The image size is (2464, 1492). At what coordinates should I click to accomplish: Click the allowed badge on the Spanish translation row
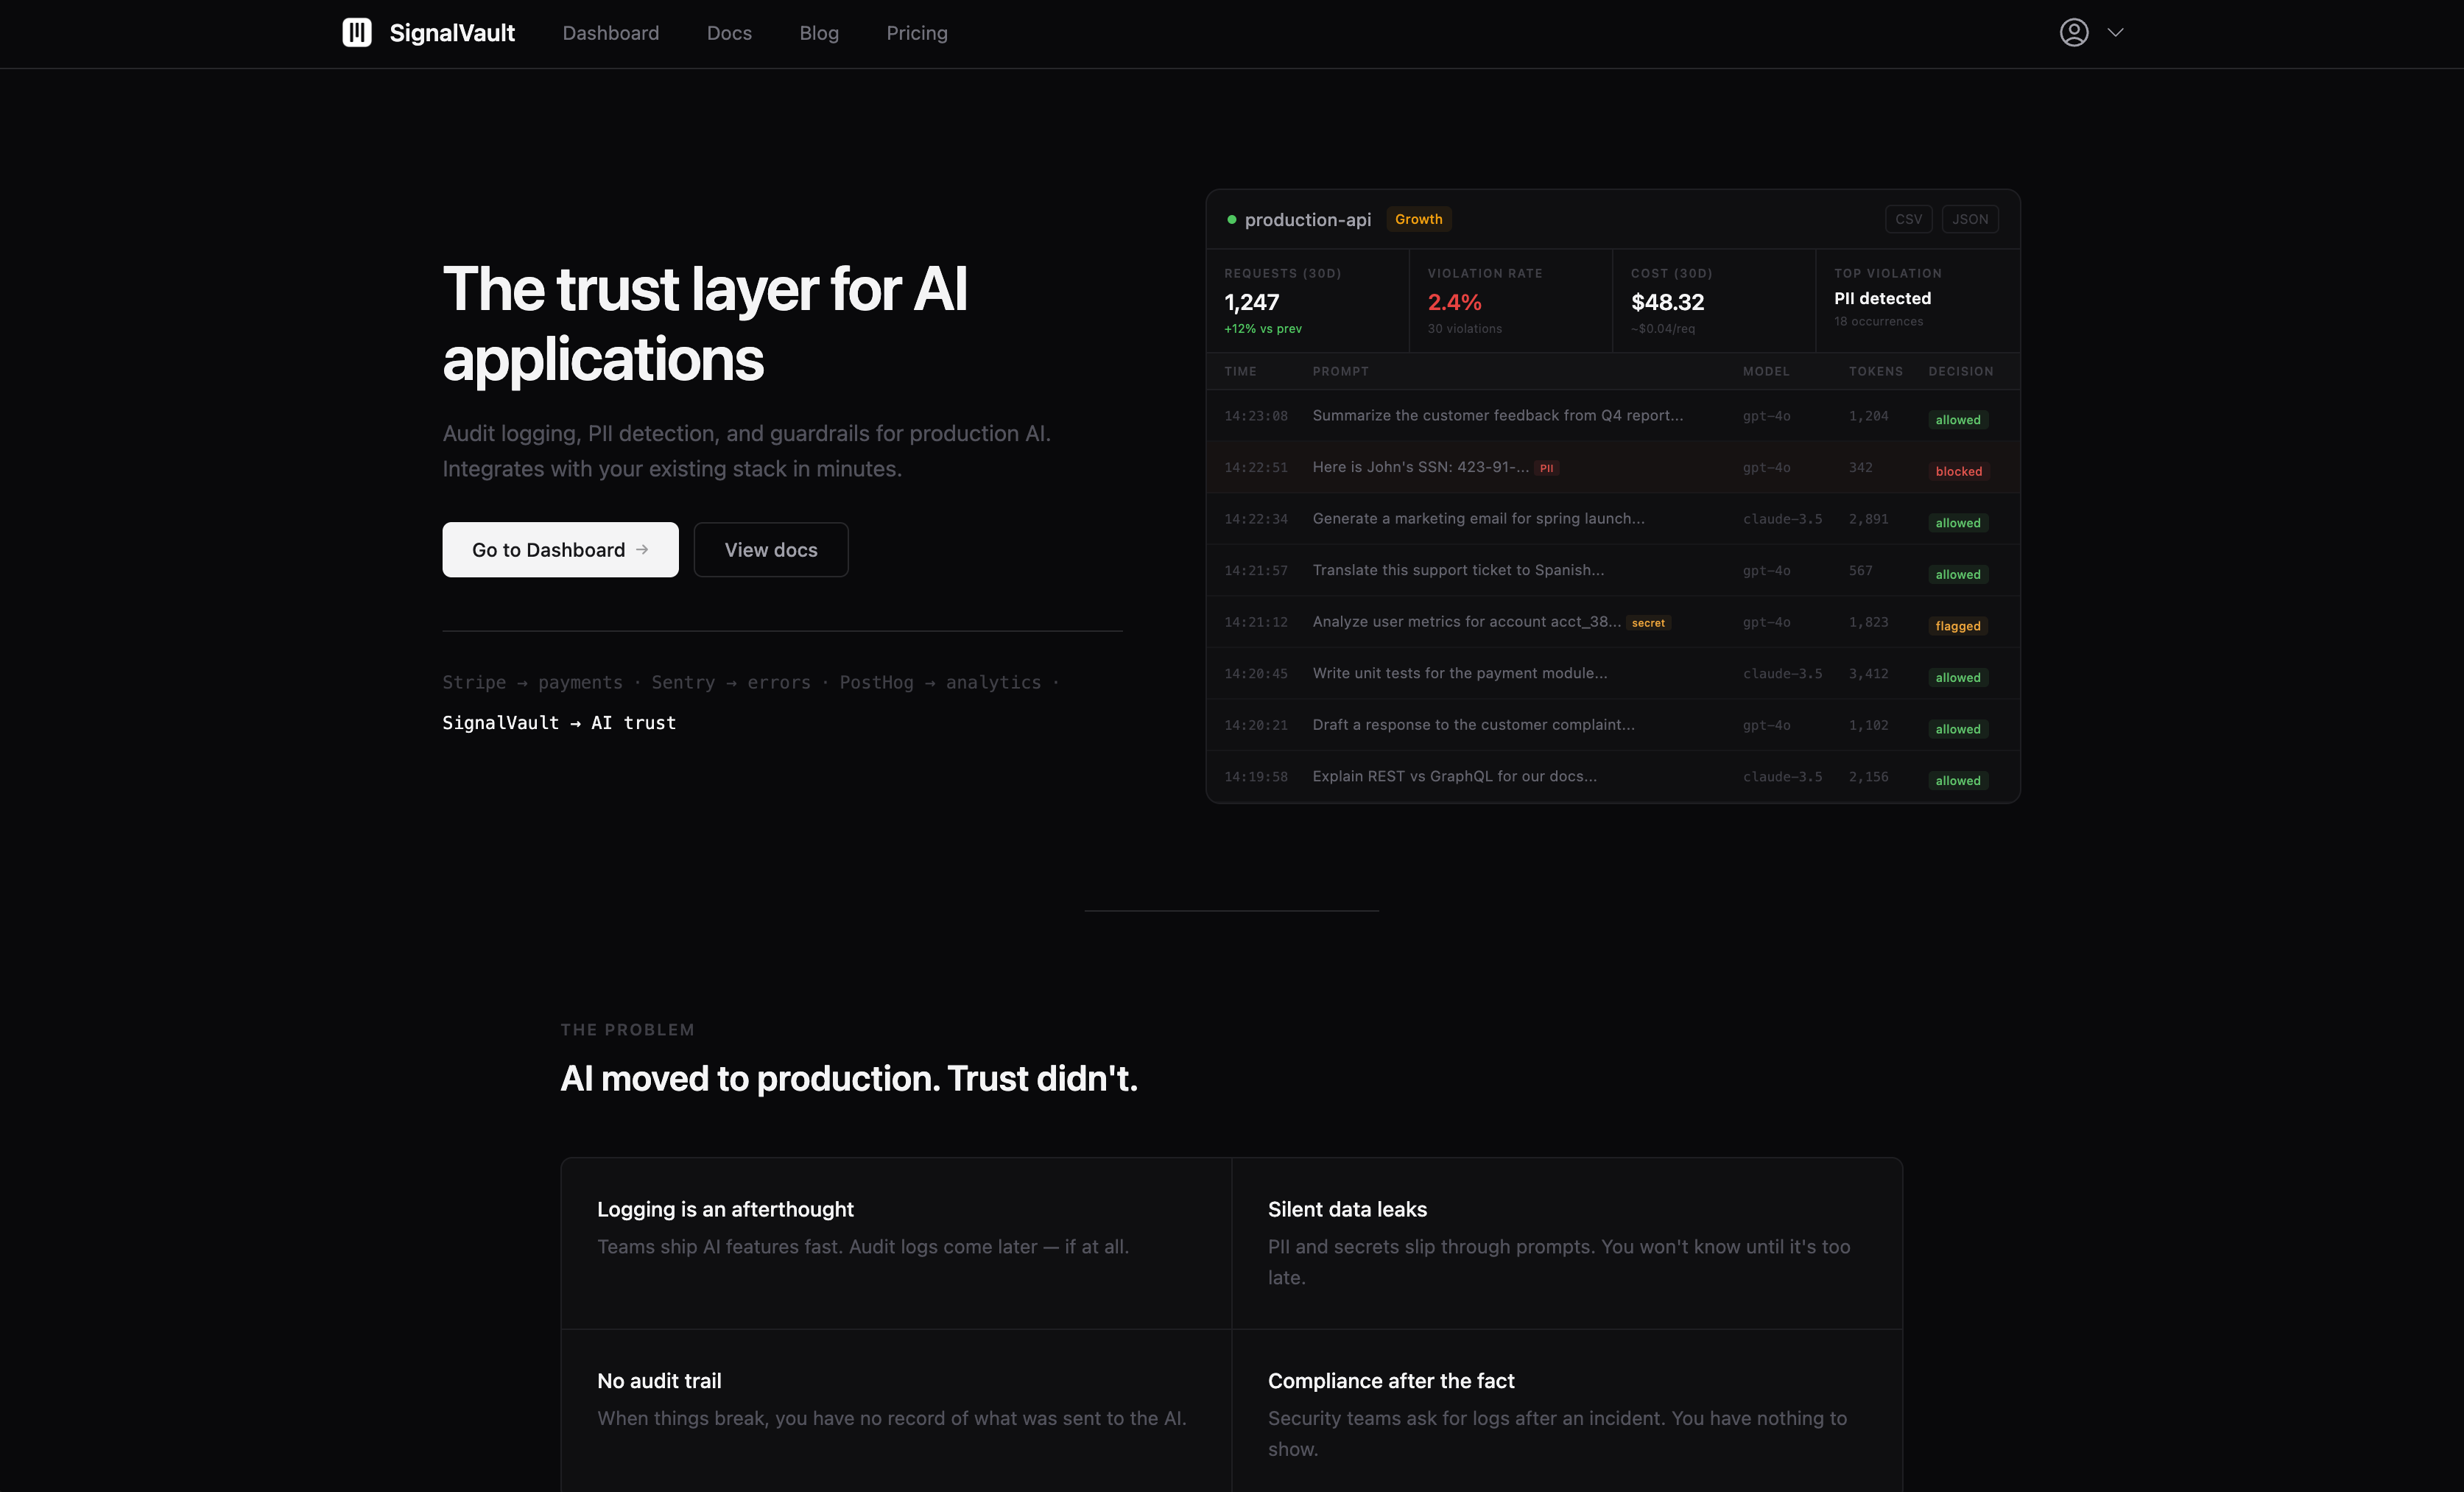[x=1957, y=574]
